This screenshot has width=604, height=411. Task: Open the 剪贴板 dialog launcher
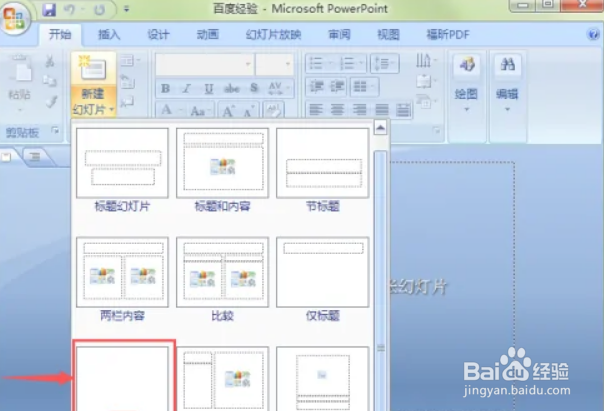tap(55, 131)
